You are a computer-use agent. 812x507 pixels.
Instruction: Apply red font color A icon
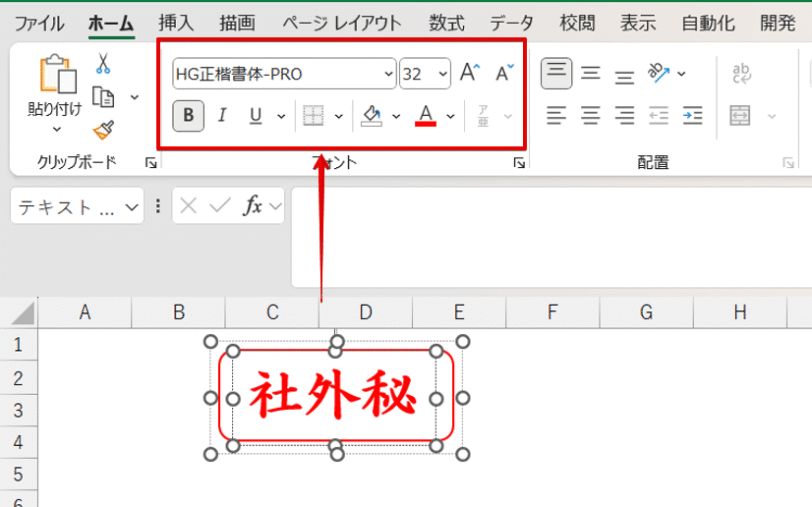[x=426, y=116]
